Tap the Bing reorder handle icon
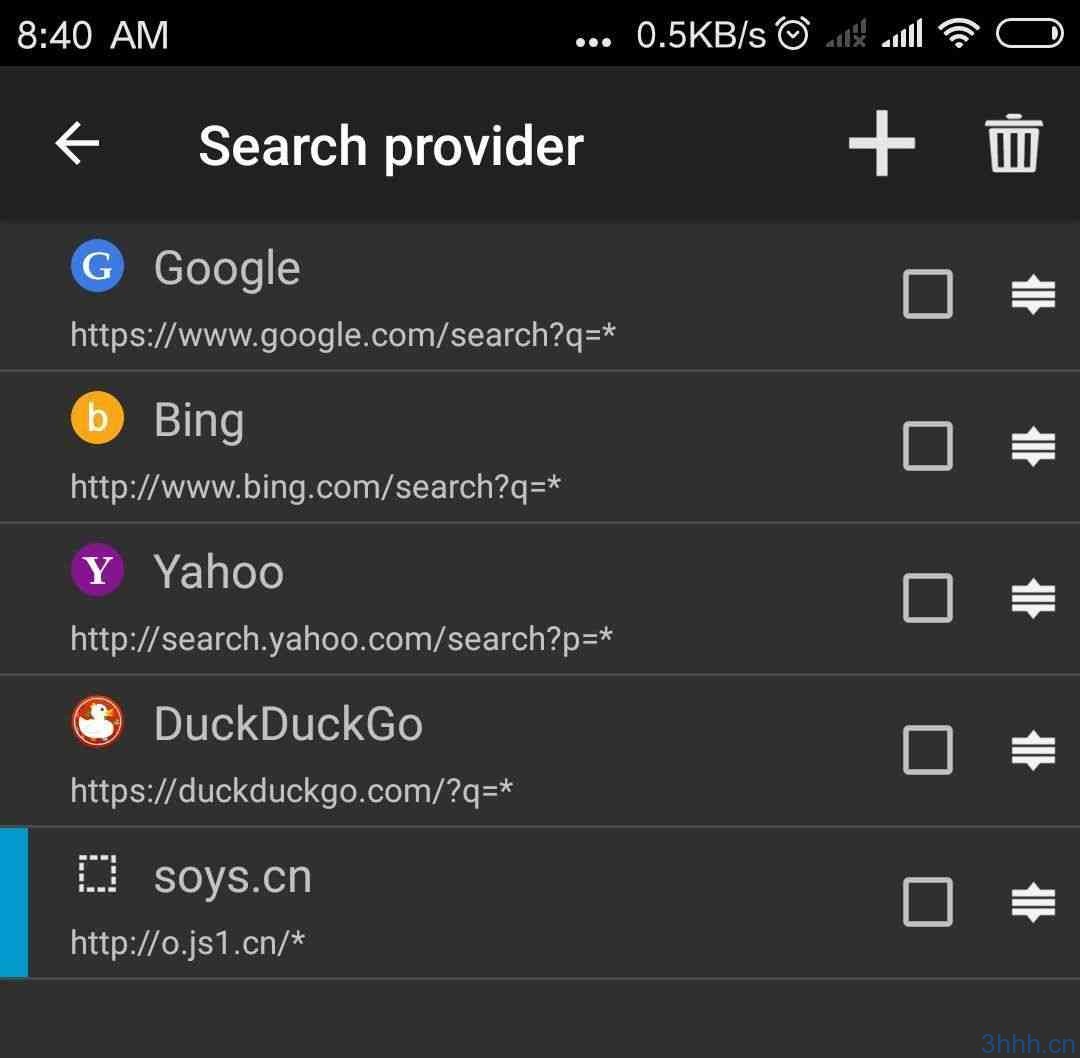 [x=1033, y=447]
